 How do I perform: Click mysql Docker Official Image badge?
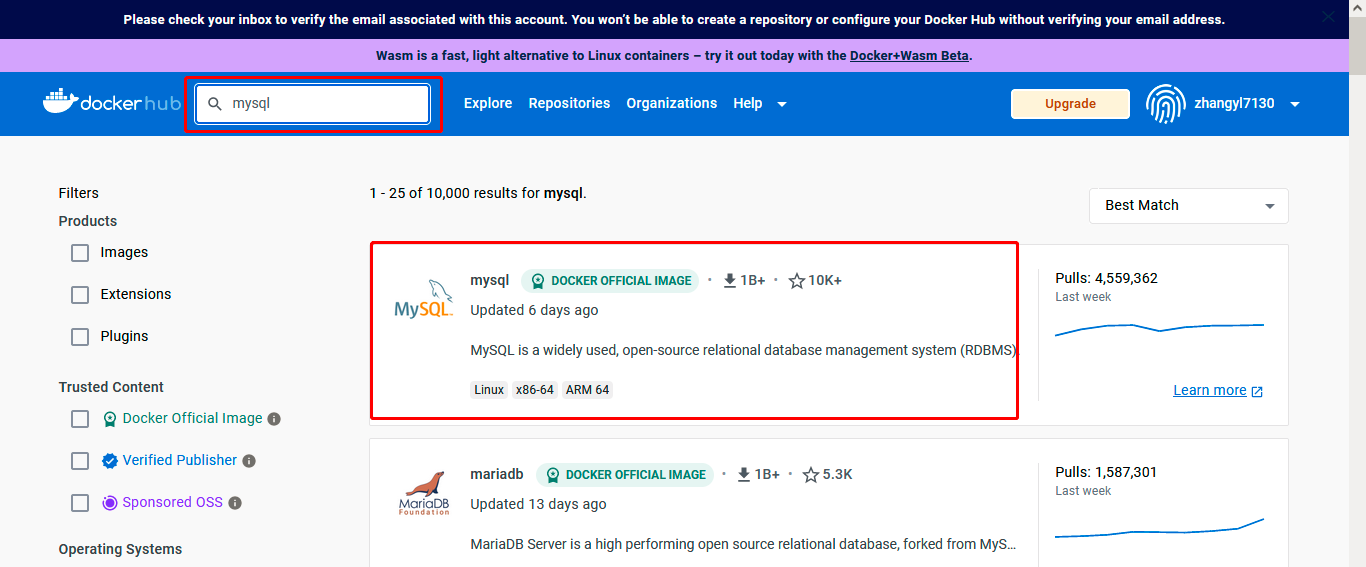(610, 281)
